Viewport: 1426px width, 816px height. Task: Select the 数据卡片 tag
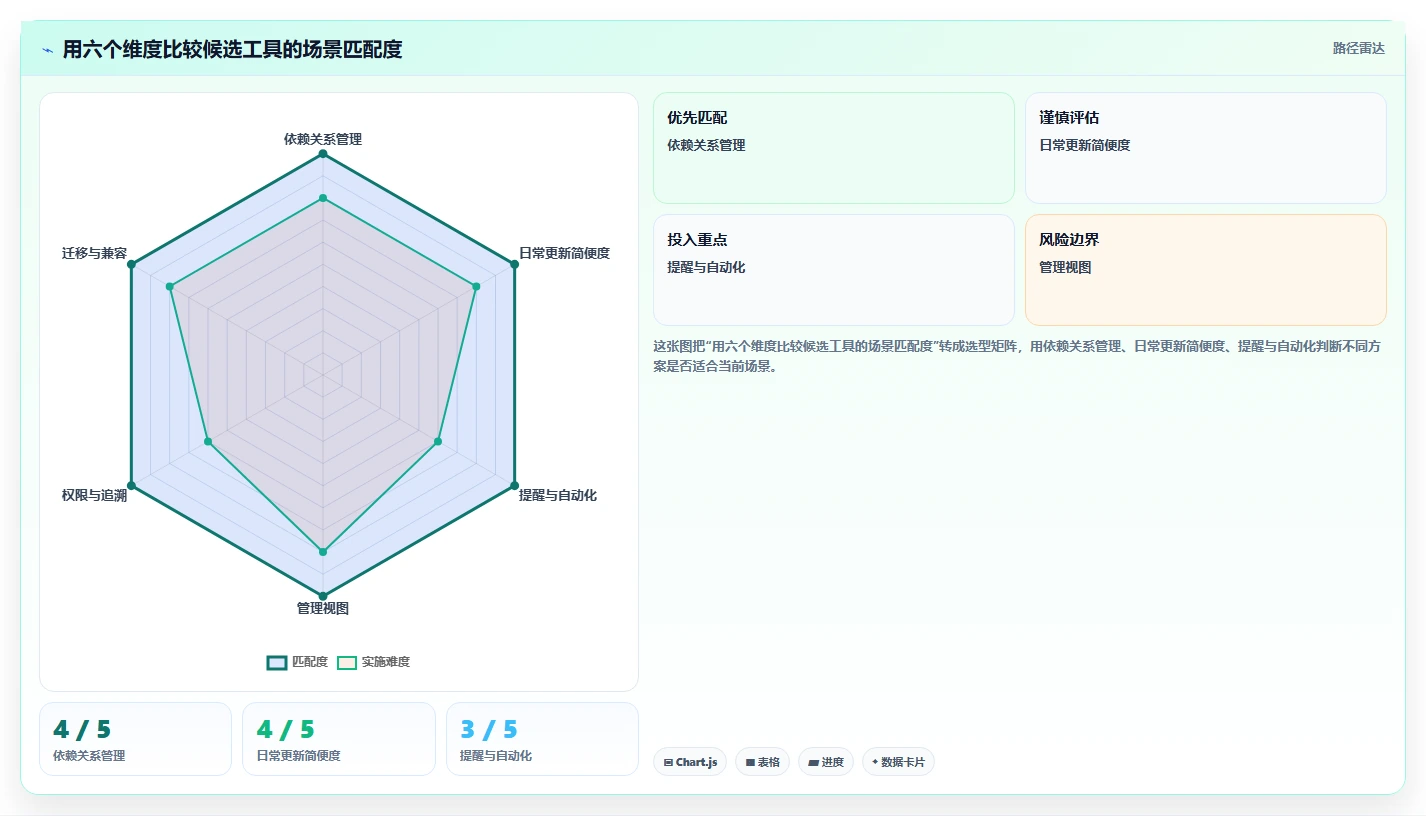click(898, 762)
